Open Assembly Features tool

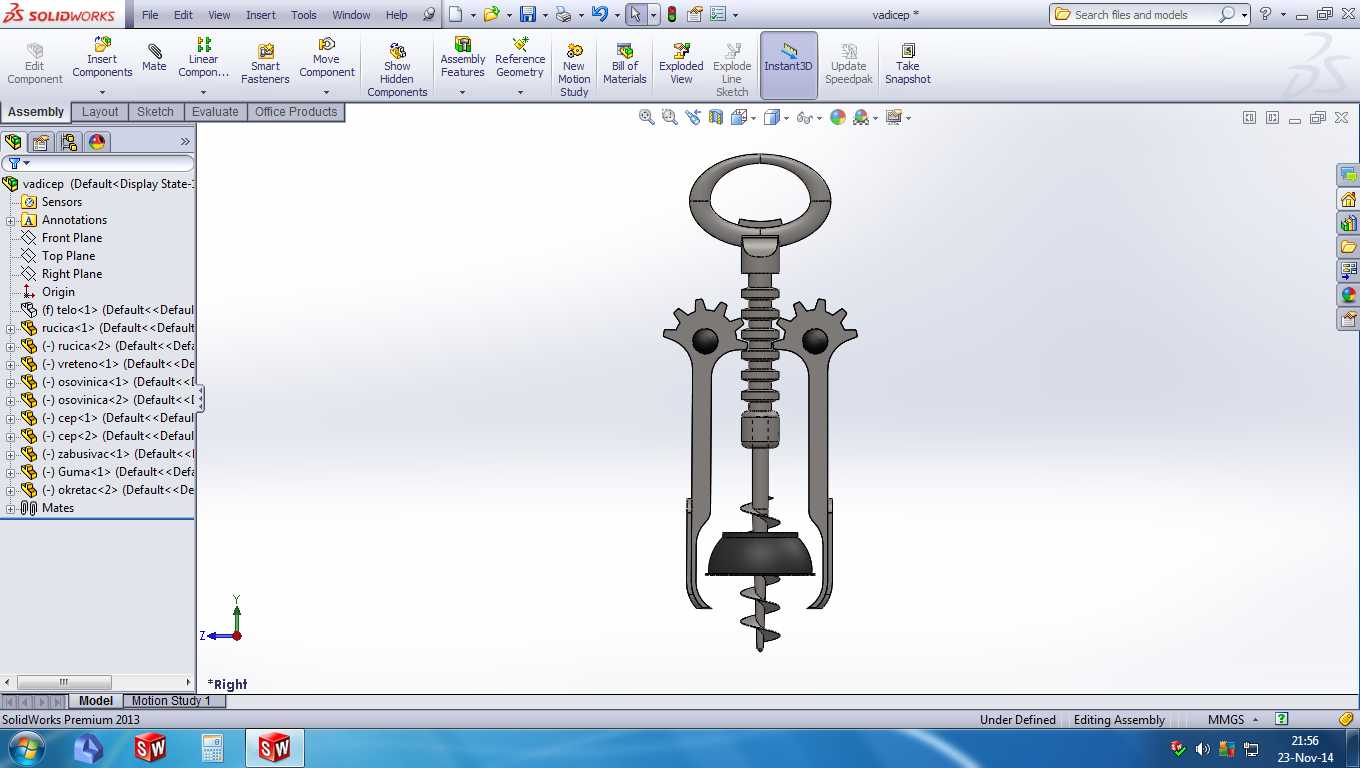463,58
